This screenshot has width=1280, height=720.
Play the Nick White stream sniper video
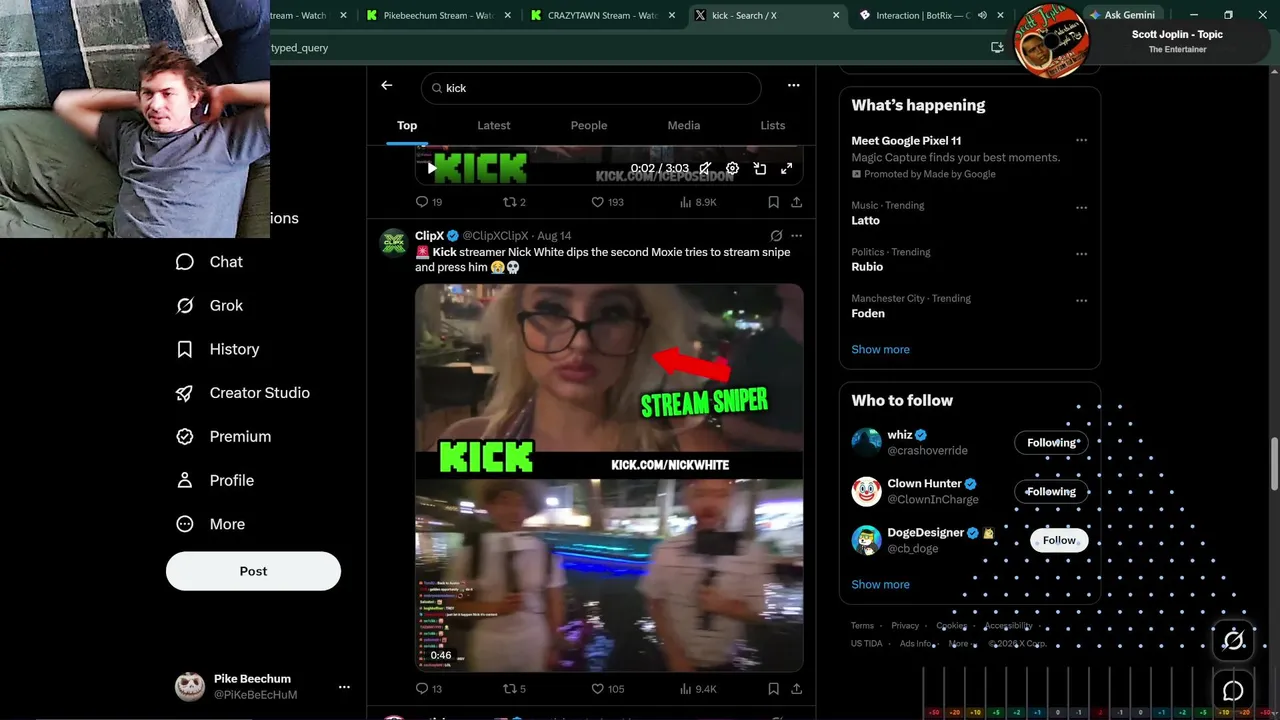click(609, 478)
